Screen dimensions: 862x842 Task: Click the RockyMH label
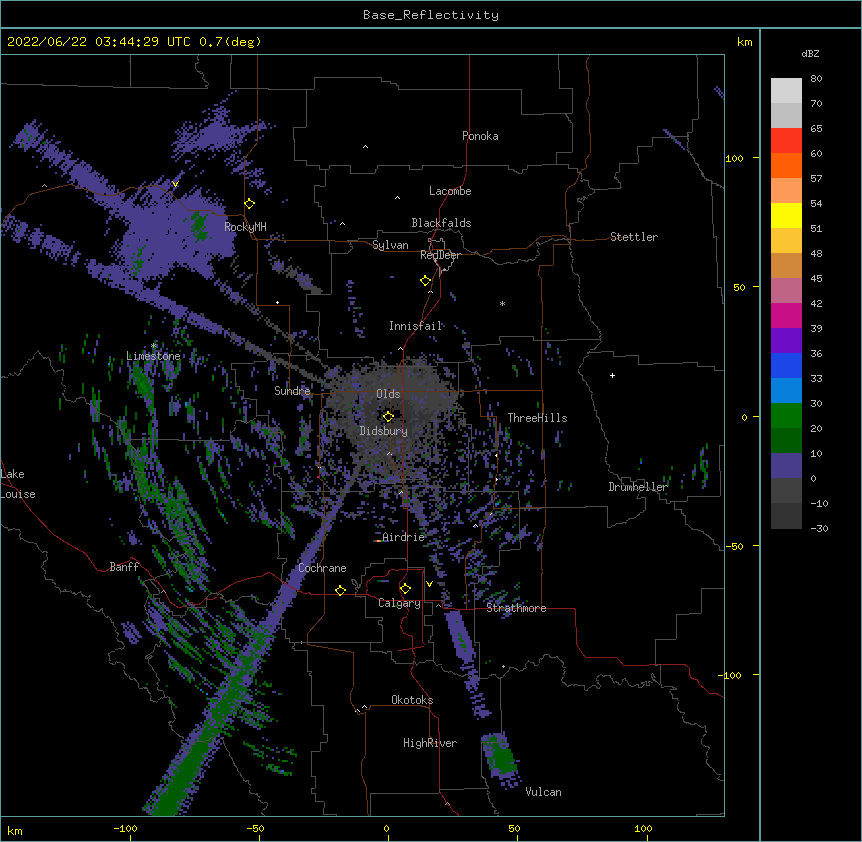tap(245, 227)
